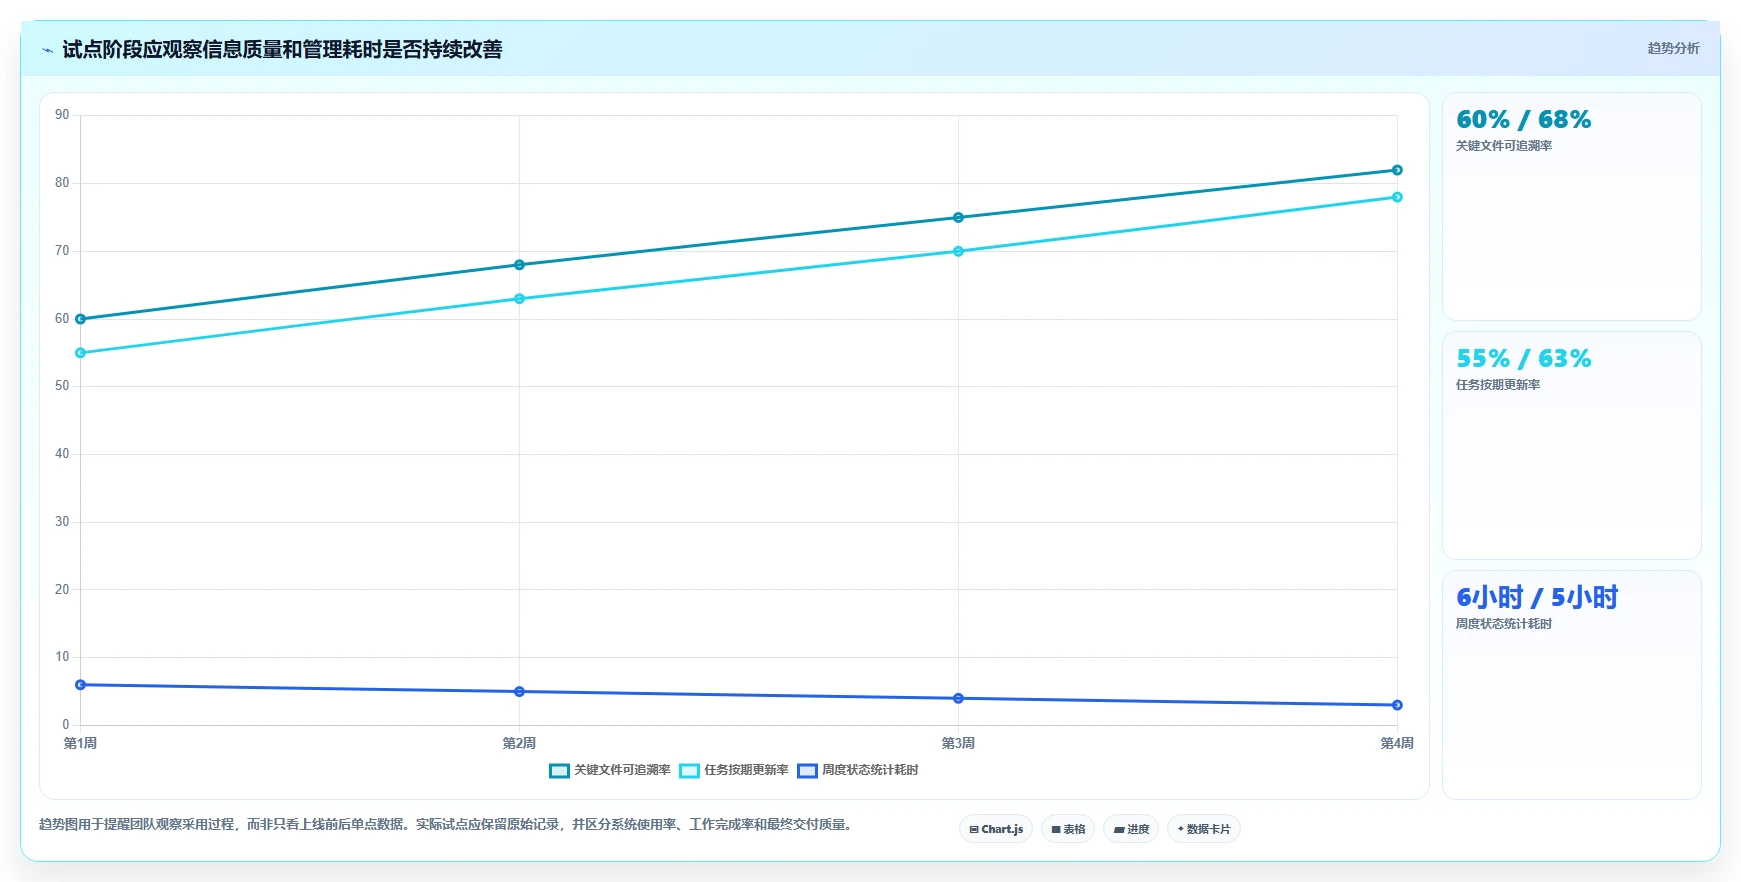The width and height of the screenshot is (1741, 882).
Task: Click 周度状态统计耗时 caption in third stat card
Action: (1504, 624)
